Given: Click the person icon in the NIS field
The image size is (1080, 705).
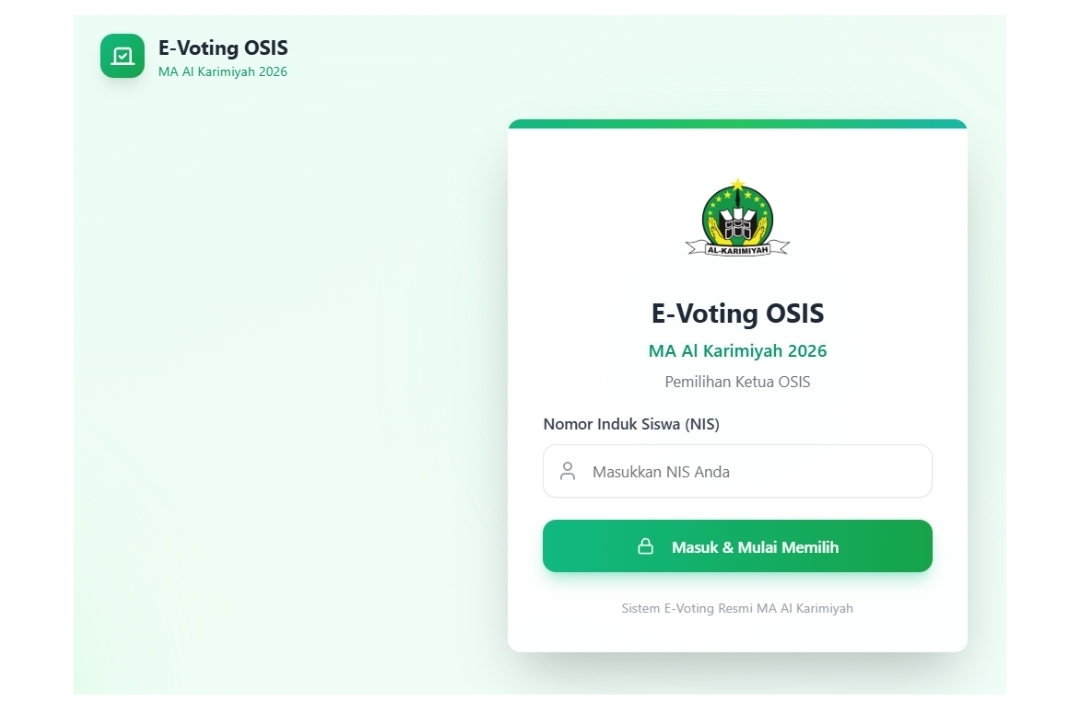Looking at the screenshot, I should pyautogui.click(x=568, y=471).
